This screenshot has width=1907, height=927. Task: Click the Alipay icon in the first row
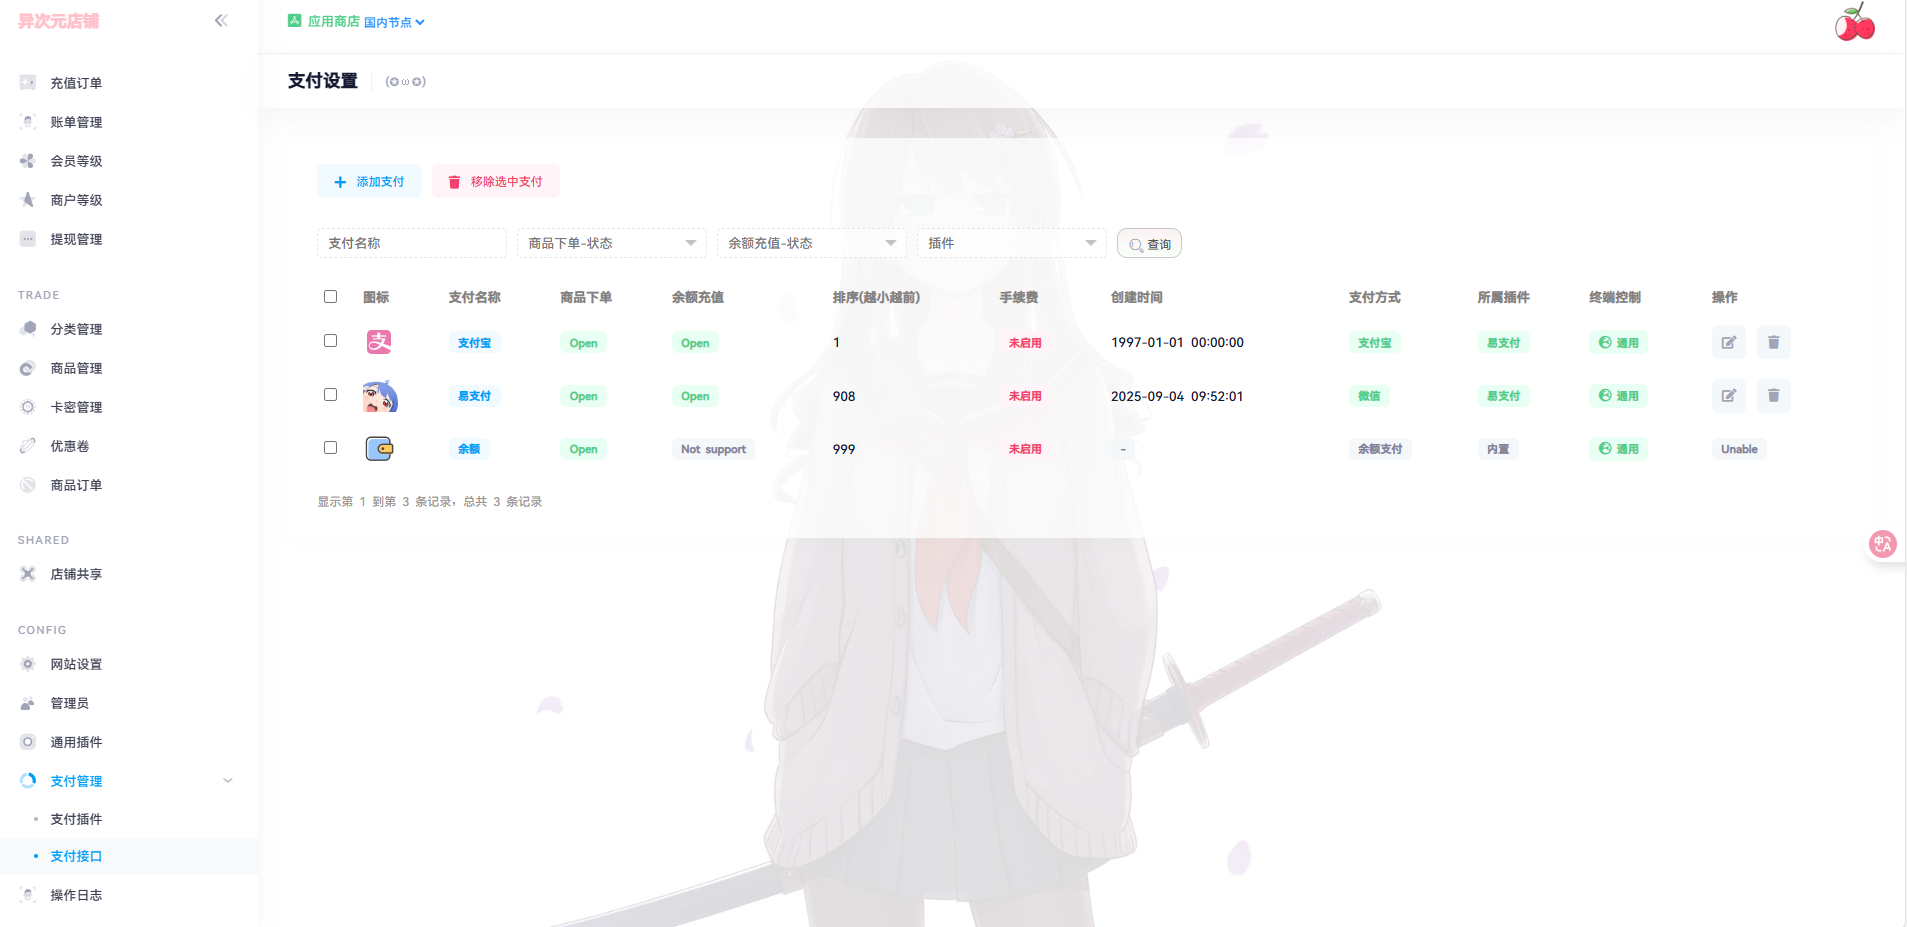tap(379, 342)
